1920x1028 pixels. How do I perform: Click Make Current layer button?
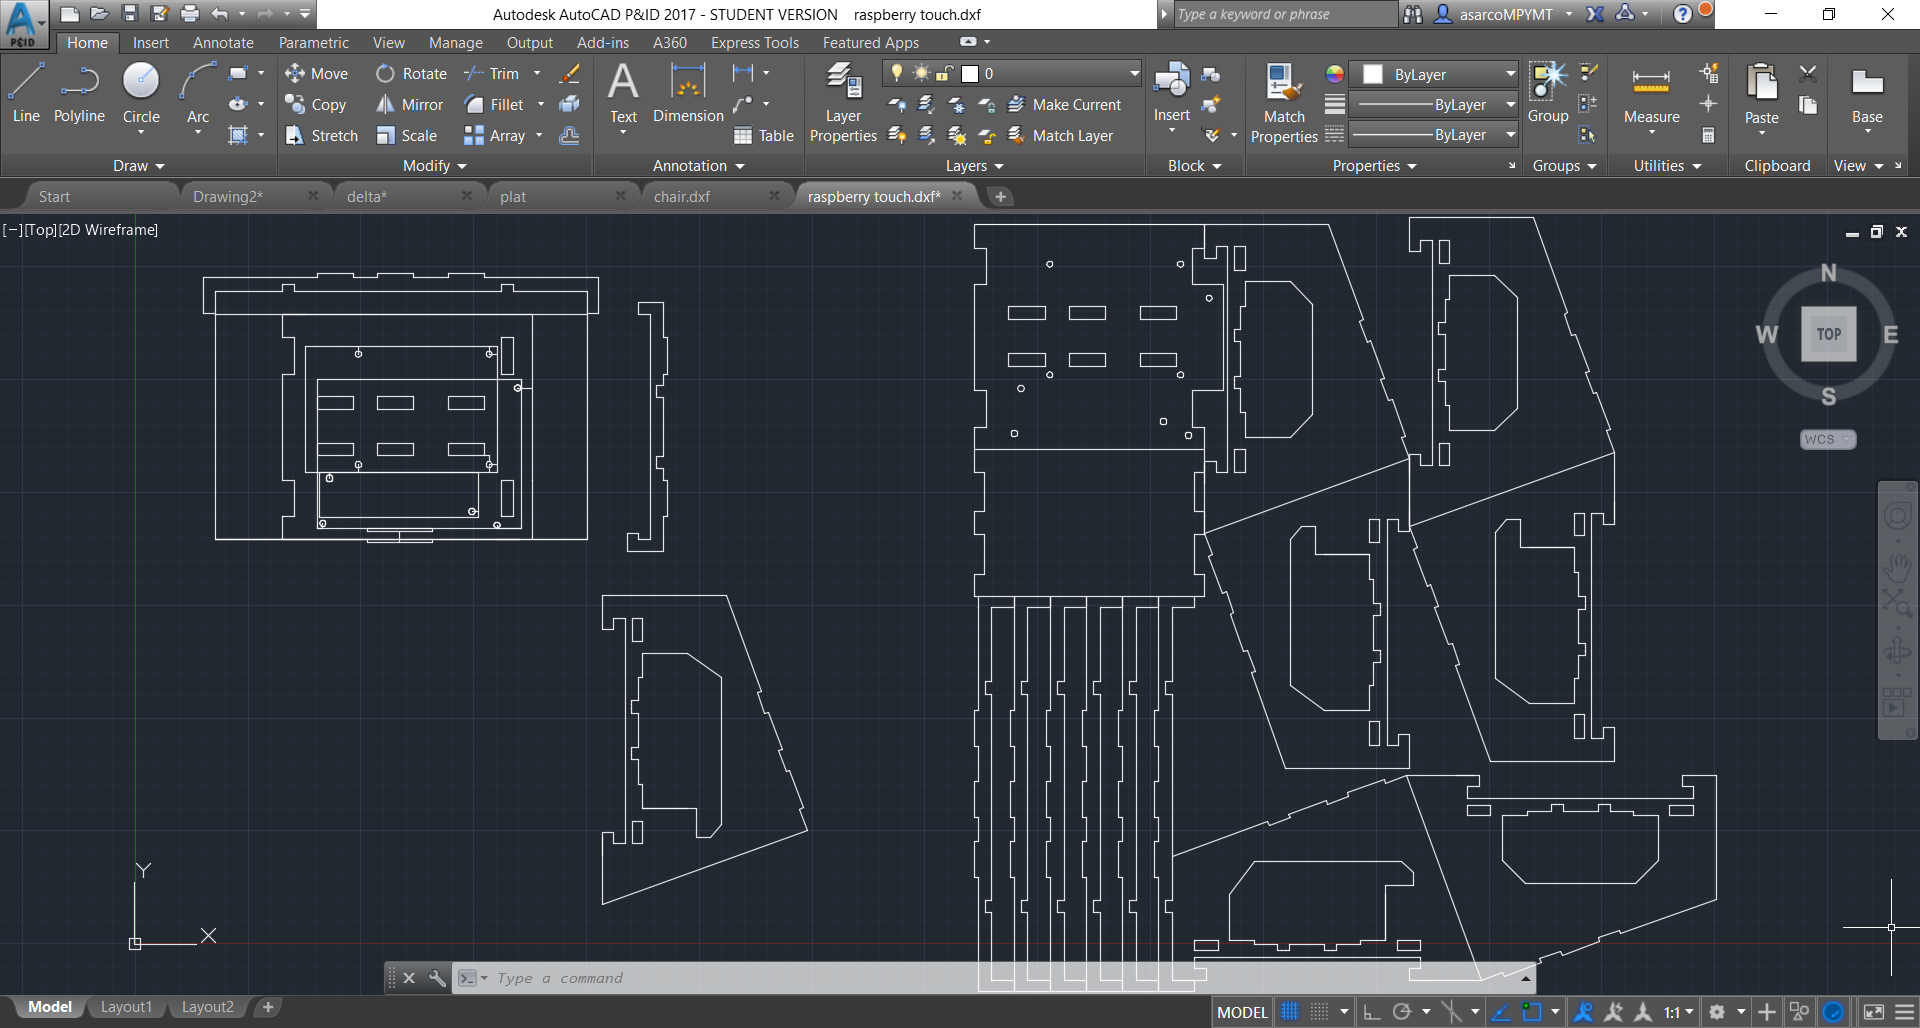[1064, 104]
